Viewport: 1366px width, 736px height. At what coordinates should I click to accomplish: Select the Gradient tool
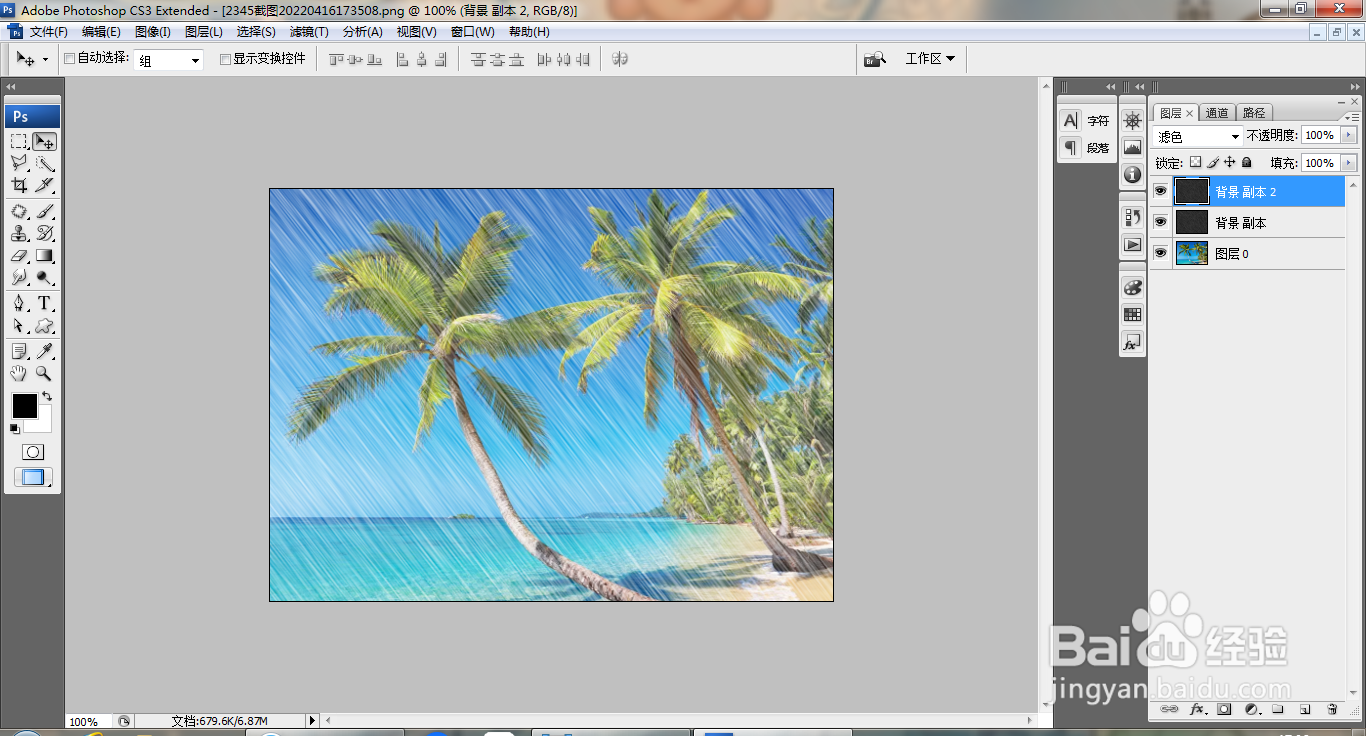tap(45, 255)
